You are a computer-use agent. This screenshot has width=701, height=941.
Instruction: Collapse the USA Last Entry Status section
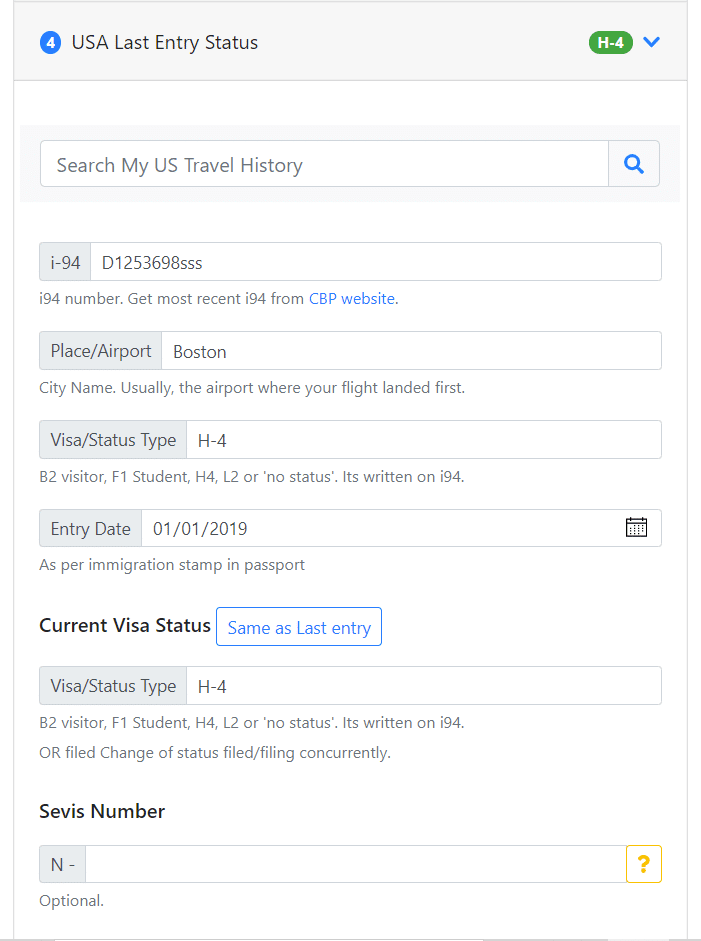click(652, 43)
